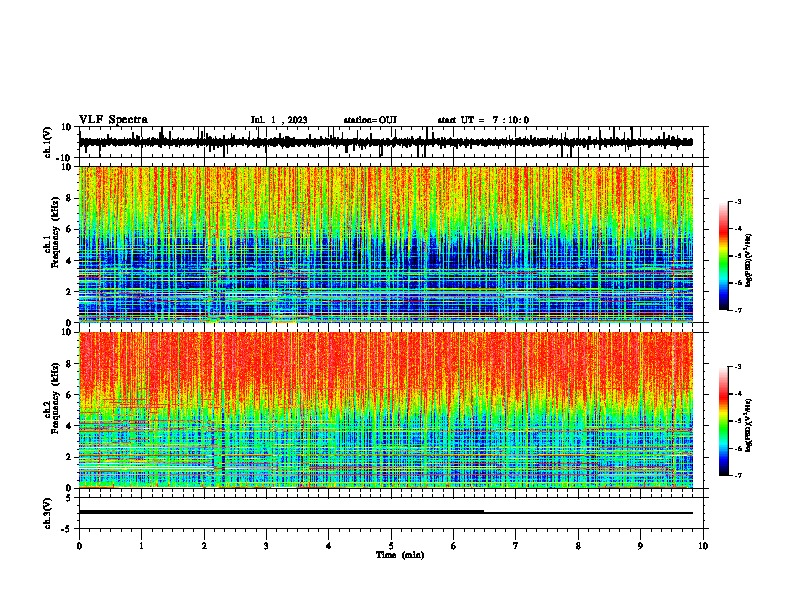Click the ch.2 color bar log(PSD) label
This screenshot has width=792, height=612.
[749, 425]
